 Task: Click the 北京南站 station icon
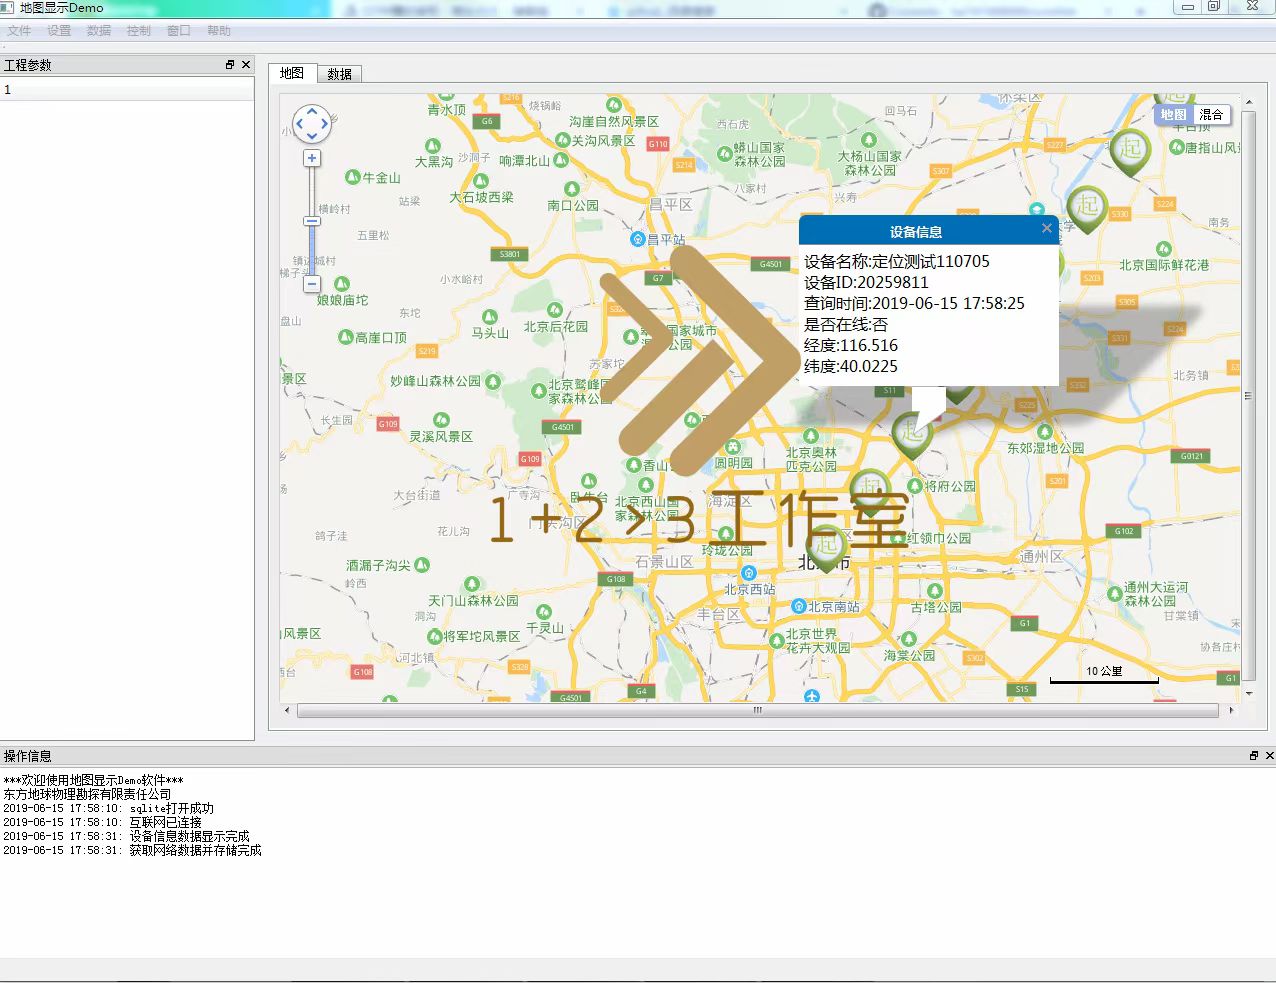(798, 606)
